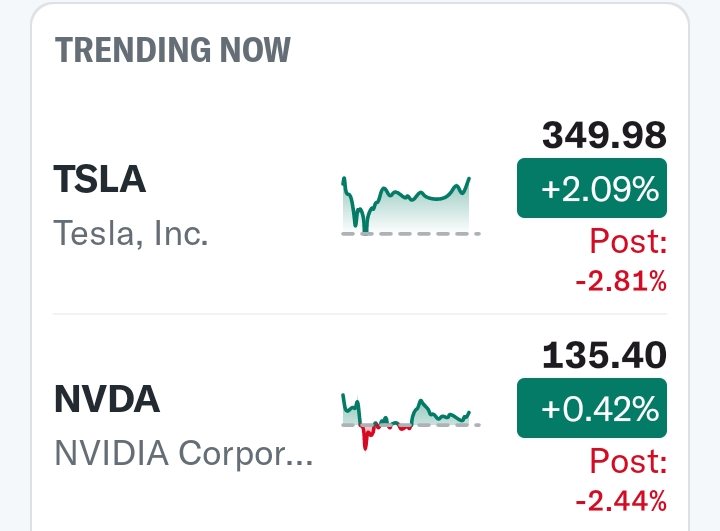Select the -2.81% post-market change value
Viewport: 720px width, 531px height.
(620, 282)
